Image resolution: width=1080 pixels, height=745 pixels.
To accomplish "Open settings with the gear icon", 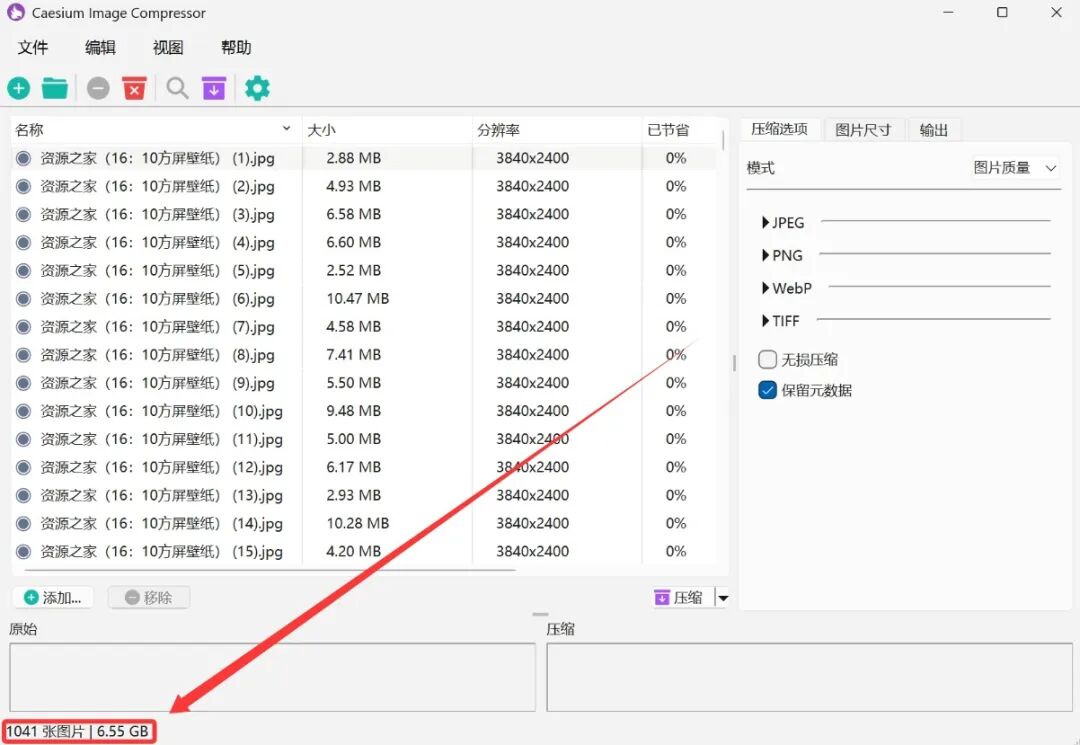I will click(x=257, y=88).
